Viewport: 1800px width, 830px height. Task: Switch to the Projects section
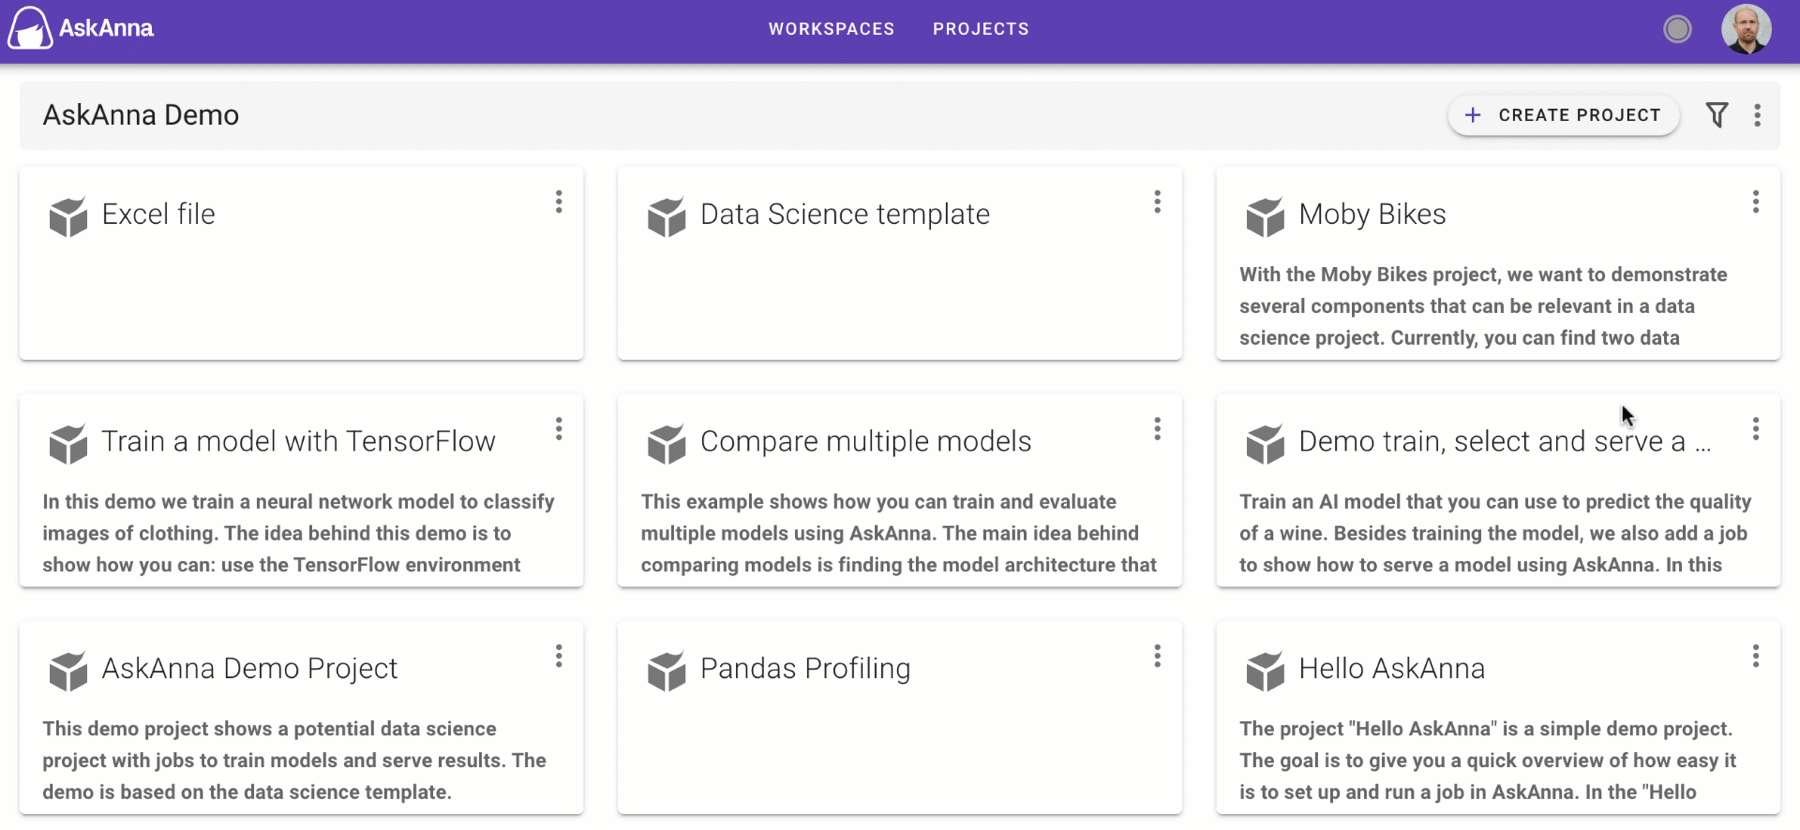(x=980, y=29)
